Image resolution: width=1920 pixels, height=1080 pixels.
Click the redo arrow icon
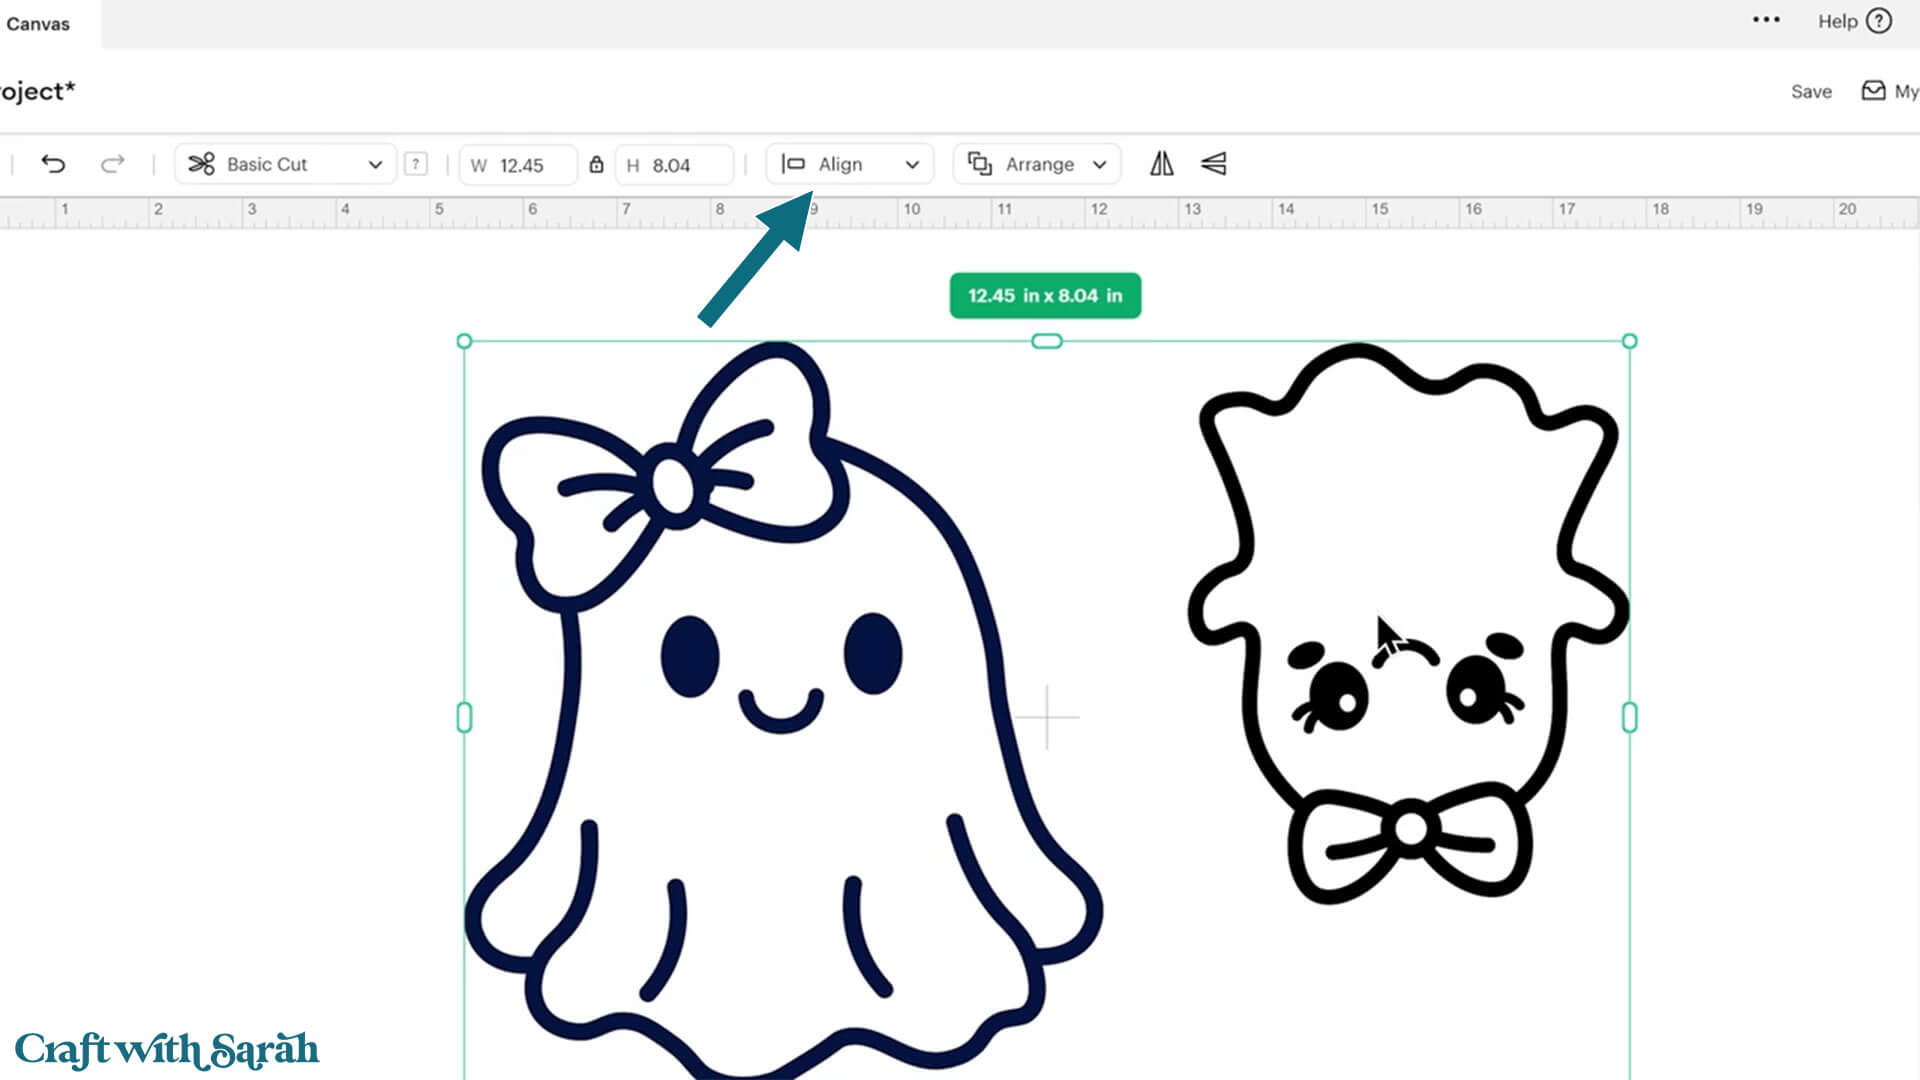click(x=112, y=164)
